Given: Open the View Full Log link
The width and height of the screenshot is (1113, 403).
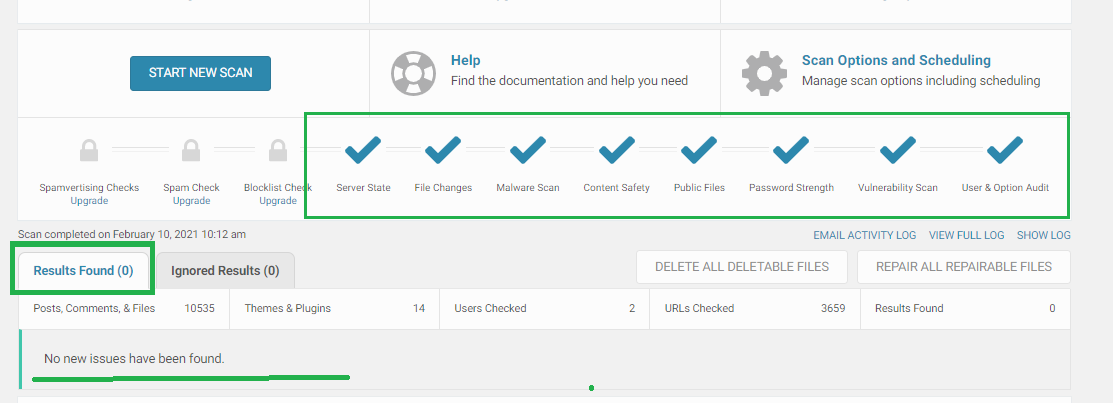Looking at the screenshot, I should (x=966, y=235).
